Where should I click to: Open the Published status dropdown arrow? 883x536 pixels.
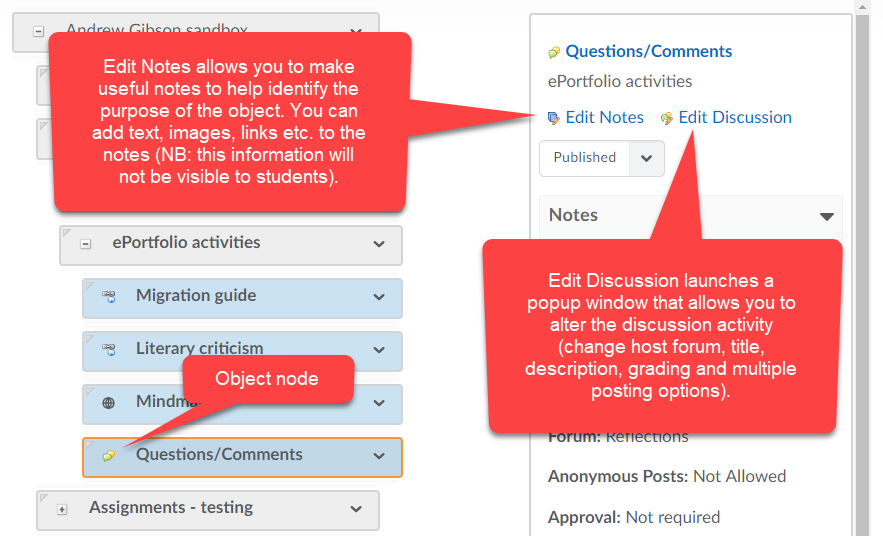pyautogui.click(x=646, y=158)
